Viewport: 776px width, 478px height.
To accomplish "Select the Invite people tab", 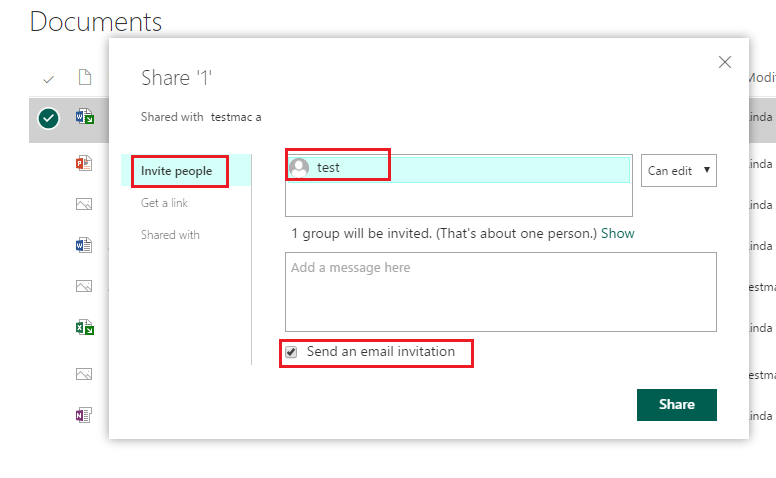I will point(177,171).
